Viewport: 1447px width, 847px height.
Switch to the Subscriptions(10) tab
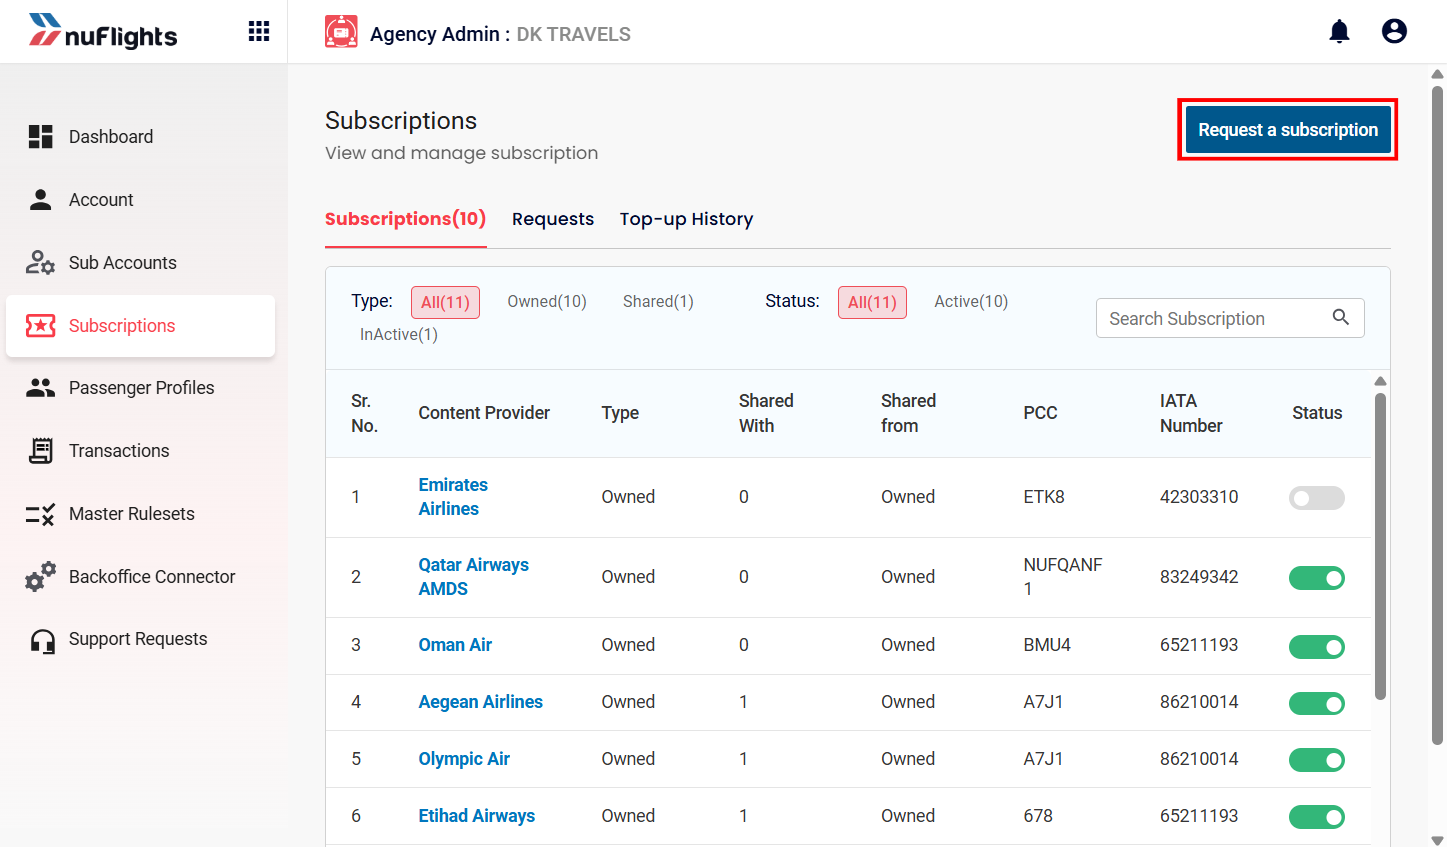[405, 219]
